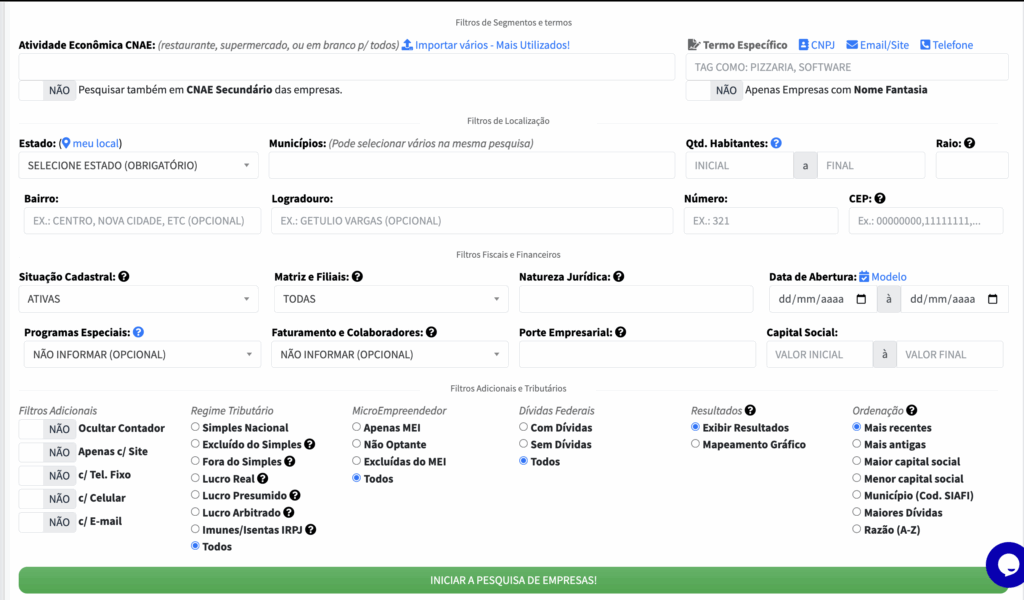Click Importar vários - Mais Utilizados link
This screenshot has height=600, width=1024.
coord(486,45)
